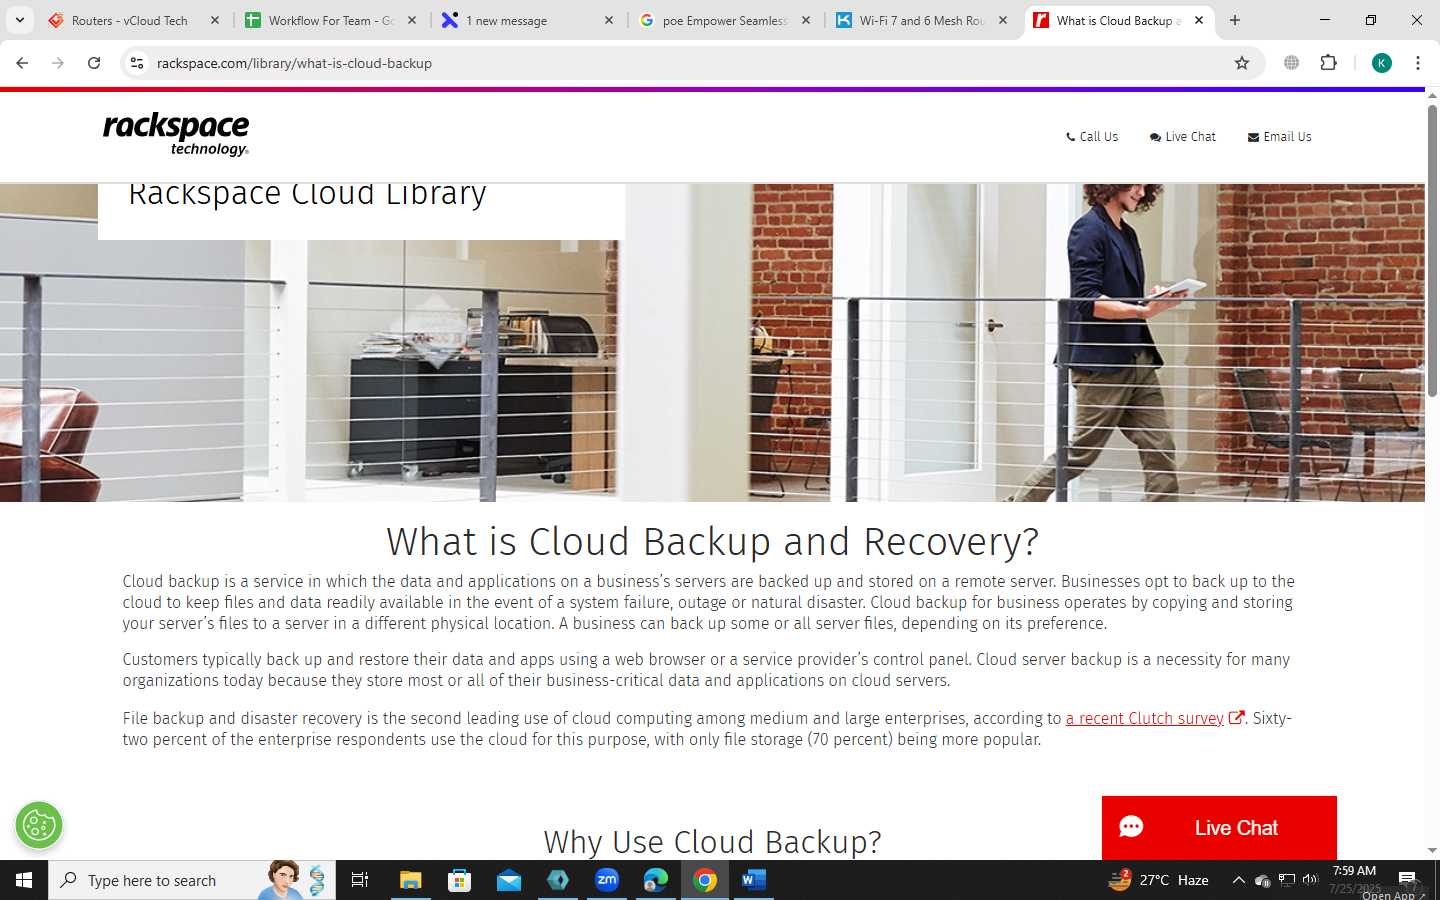
Task: Click the OneDrive paused tray icon
Action: (x=1262, y=880)
